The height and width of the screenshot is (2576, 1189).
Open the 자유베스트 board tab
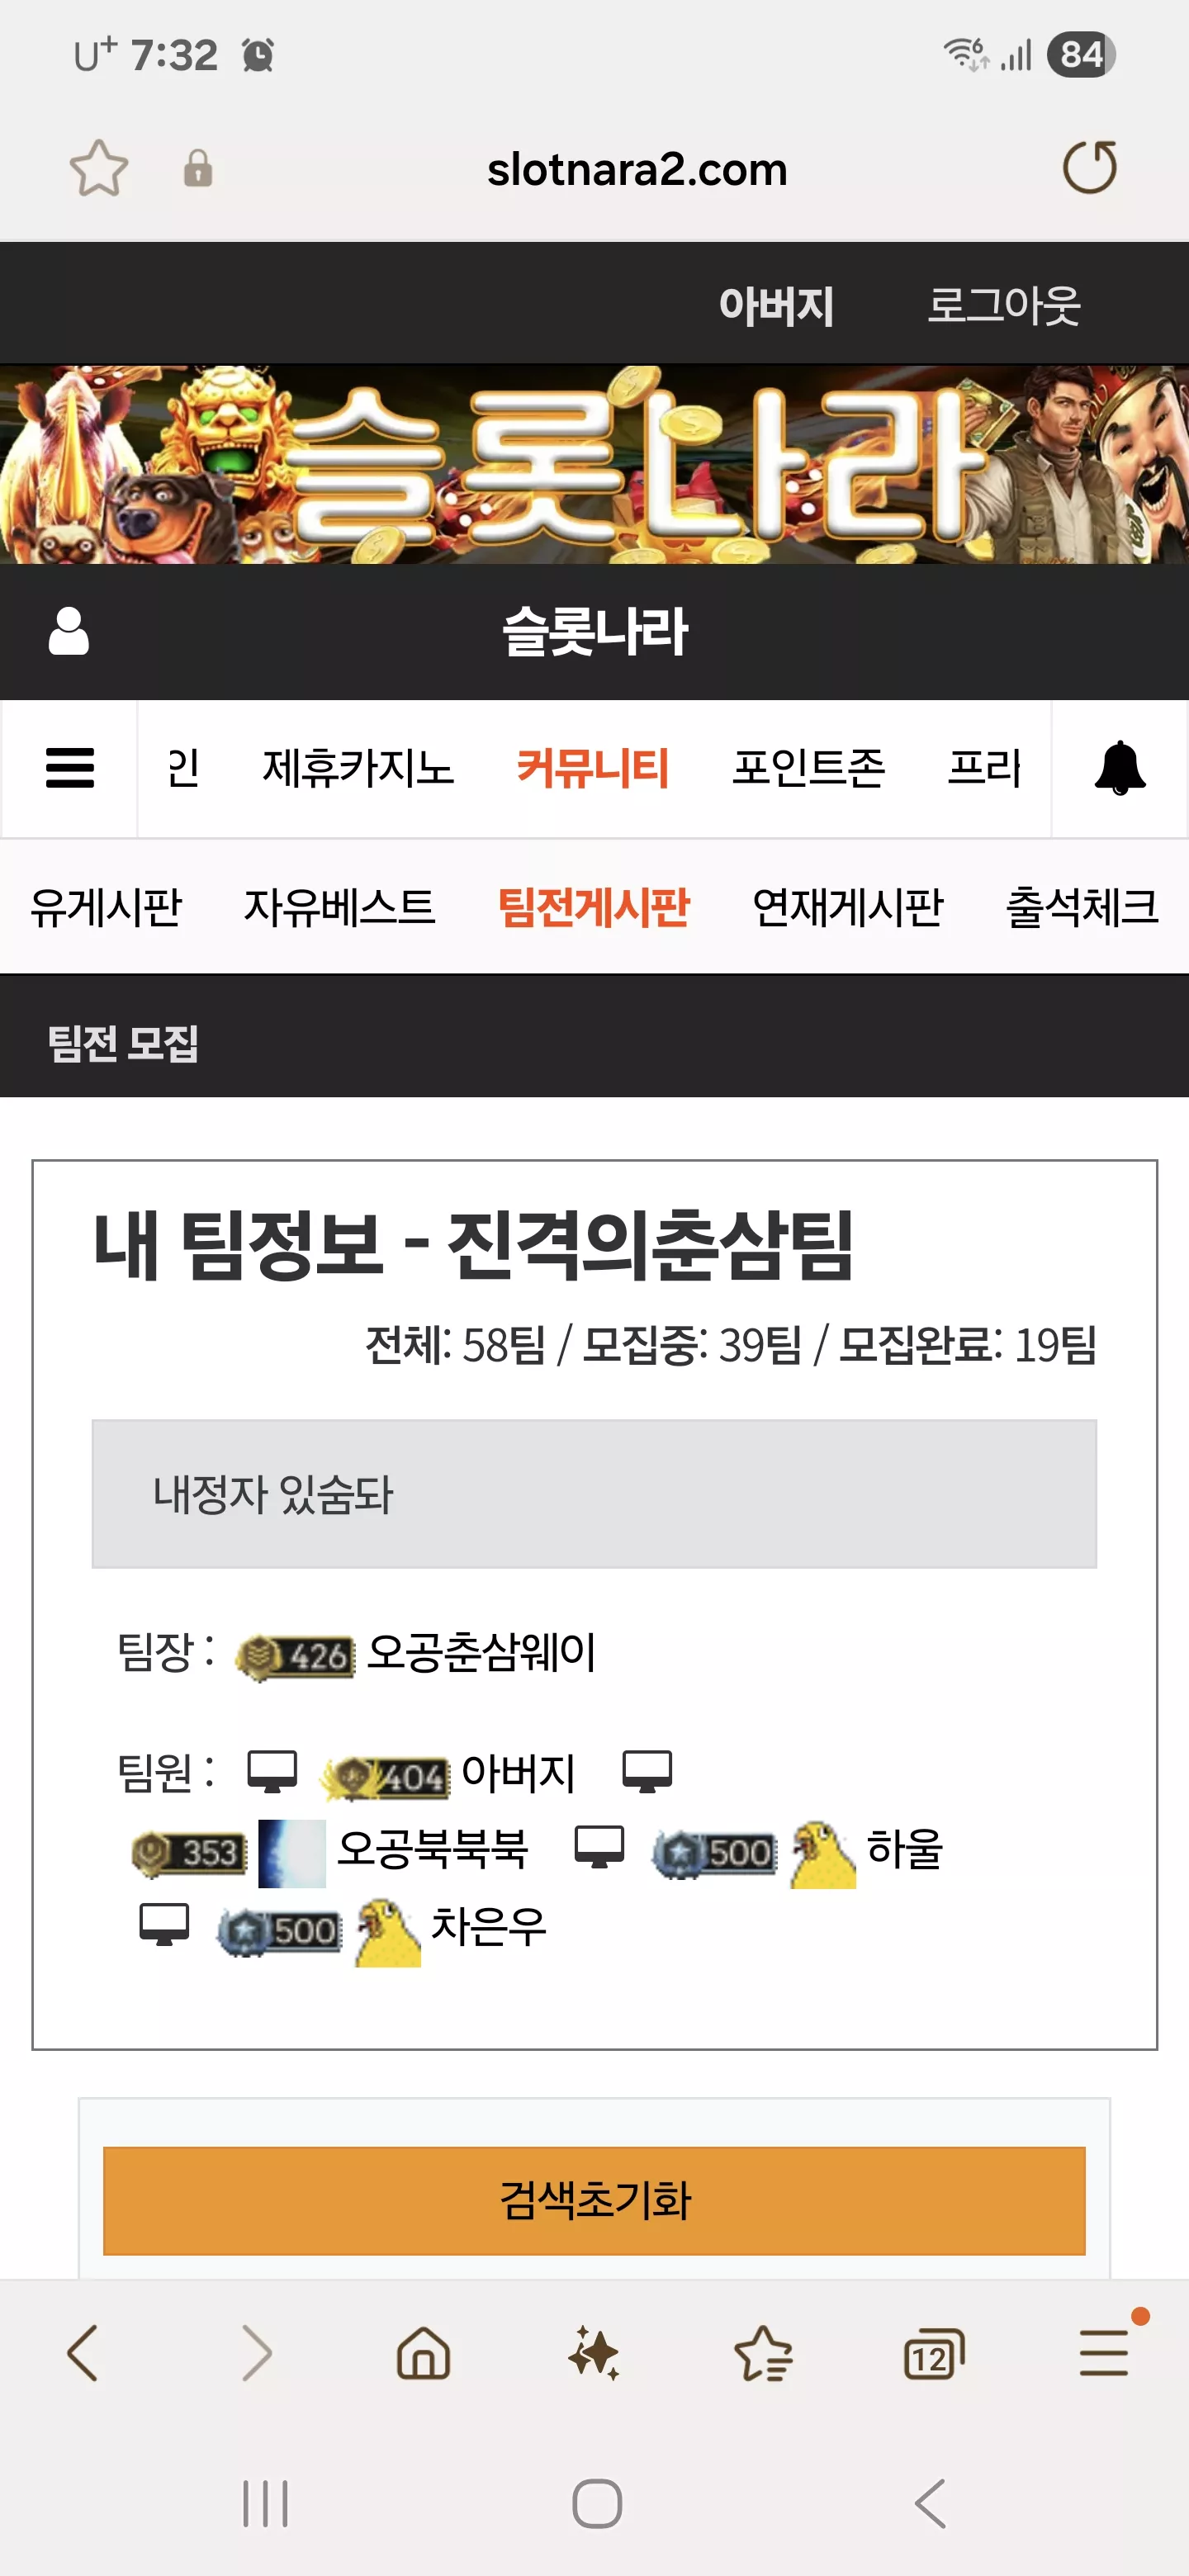[340, 906]
